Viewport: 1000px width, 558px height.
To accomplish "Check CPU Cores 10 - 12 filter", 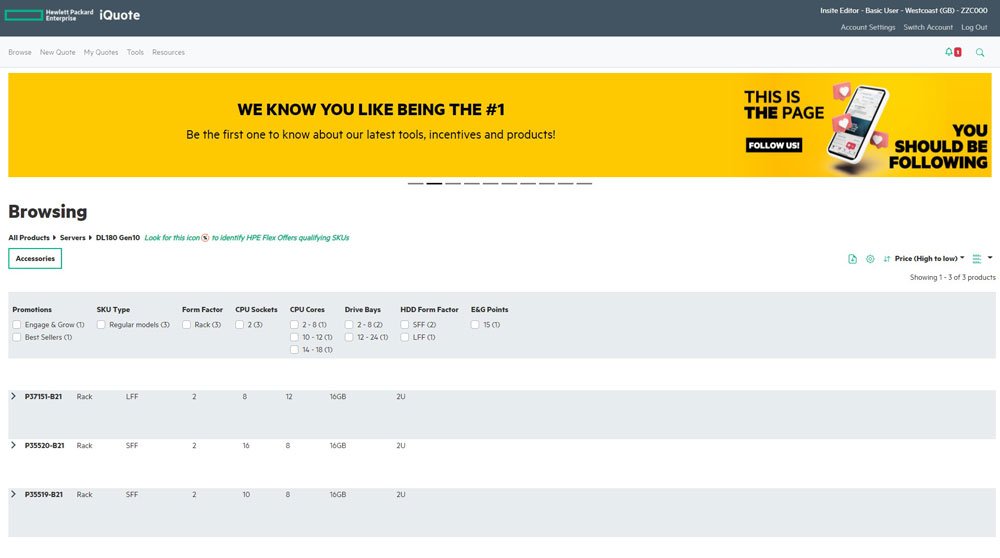I will 294,337.
